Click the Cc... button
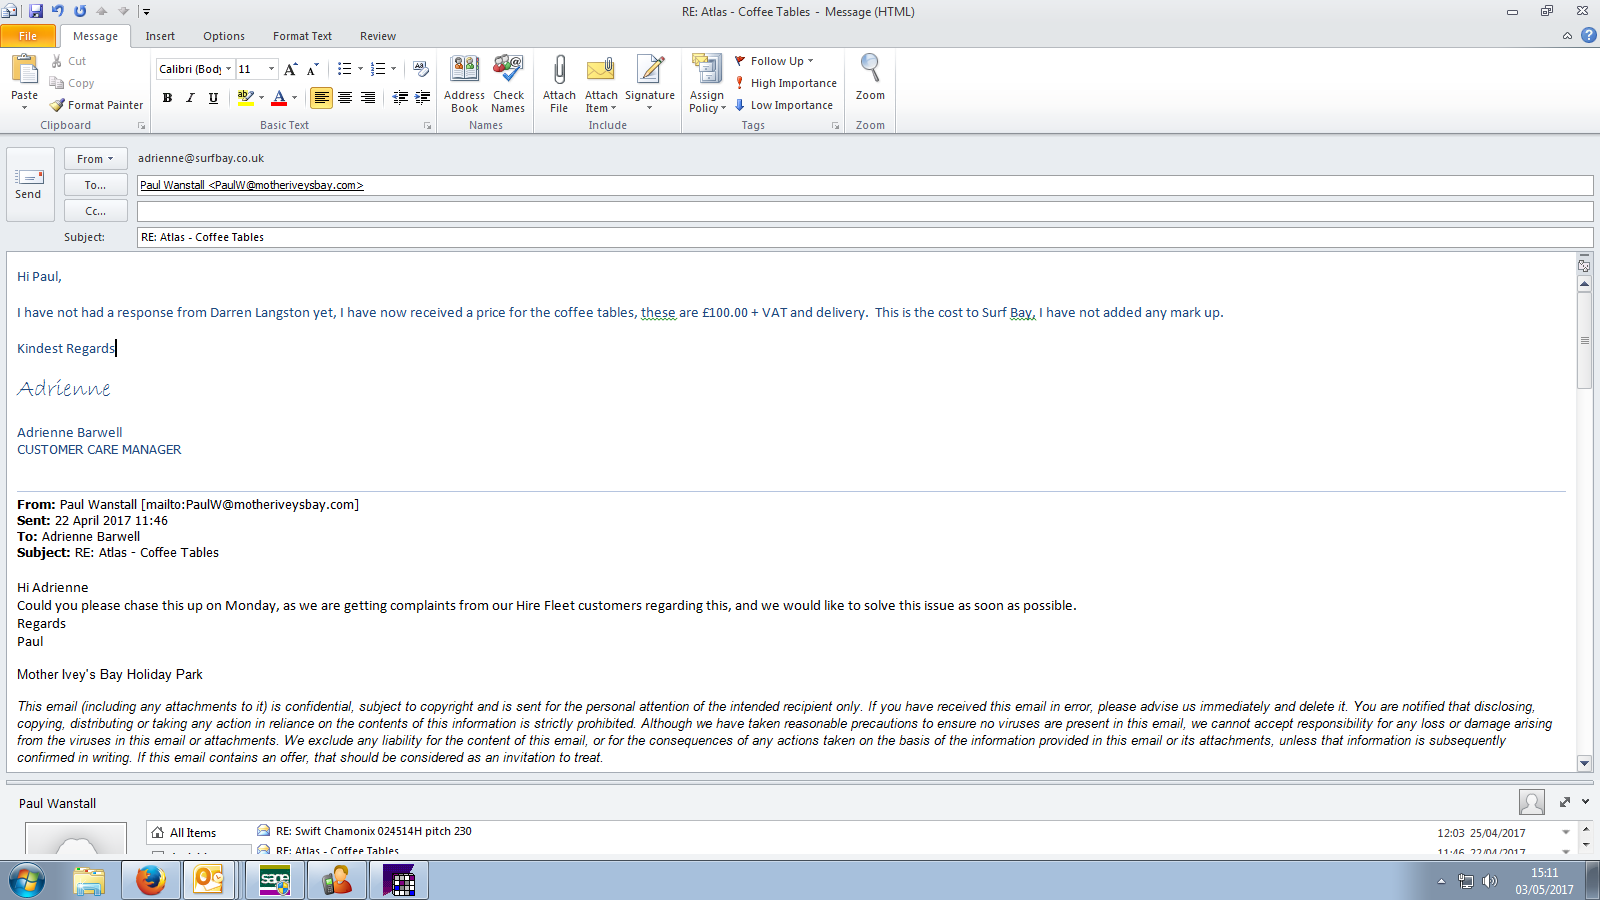 pos(95,211)
